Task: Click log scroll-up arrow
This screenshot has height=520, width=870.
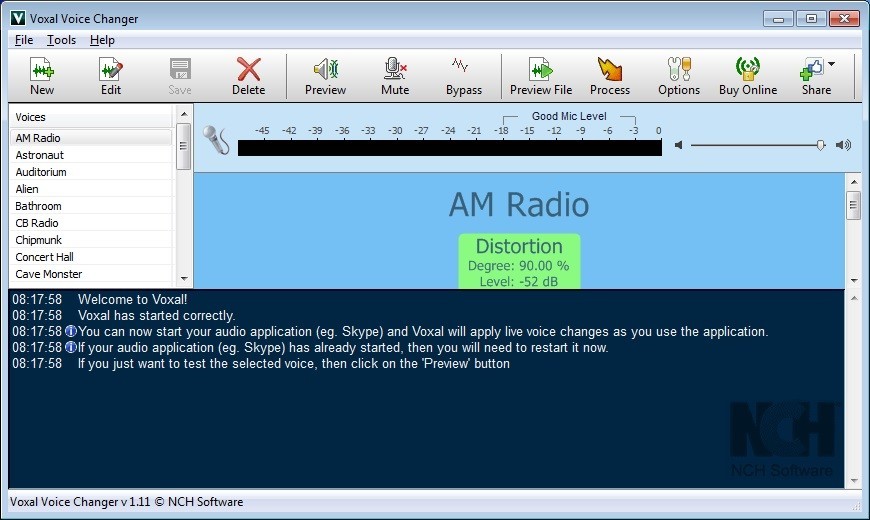Action: pyautogui.click(x=854, y=298)
